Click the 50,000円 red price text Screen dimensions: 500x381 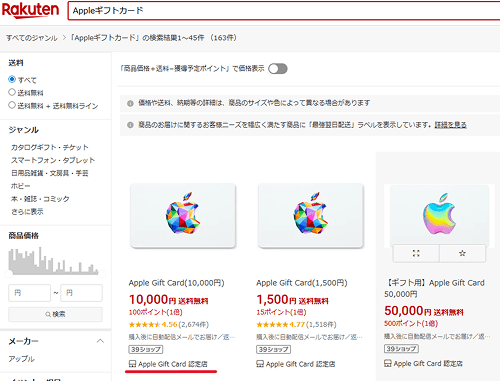point(408,311)
